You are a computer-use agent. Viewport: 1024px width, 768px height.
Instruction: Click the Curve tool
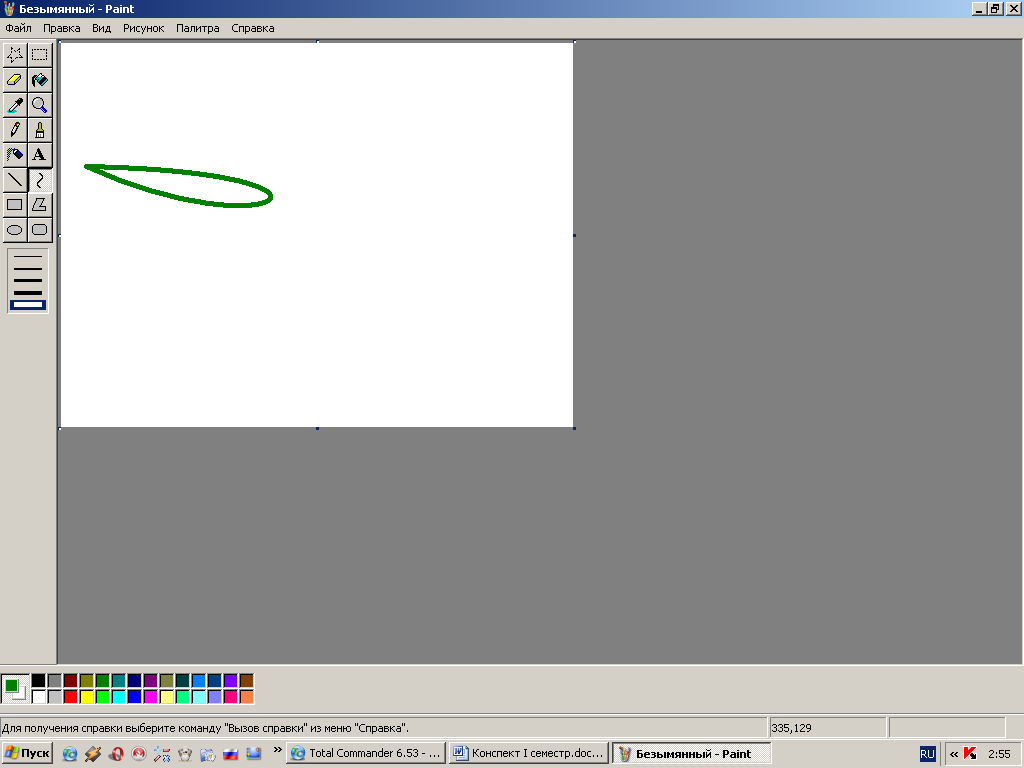coord(40,180)
